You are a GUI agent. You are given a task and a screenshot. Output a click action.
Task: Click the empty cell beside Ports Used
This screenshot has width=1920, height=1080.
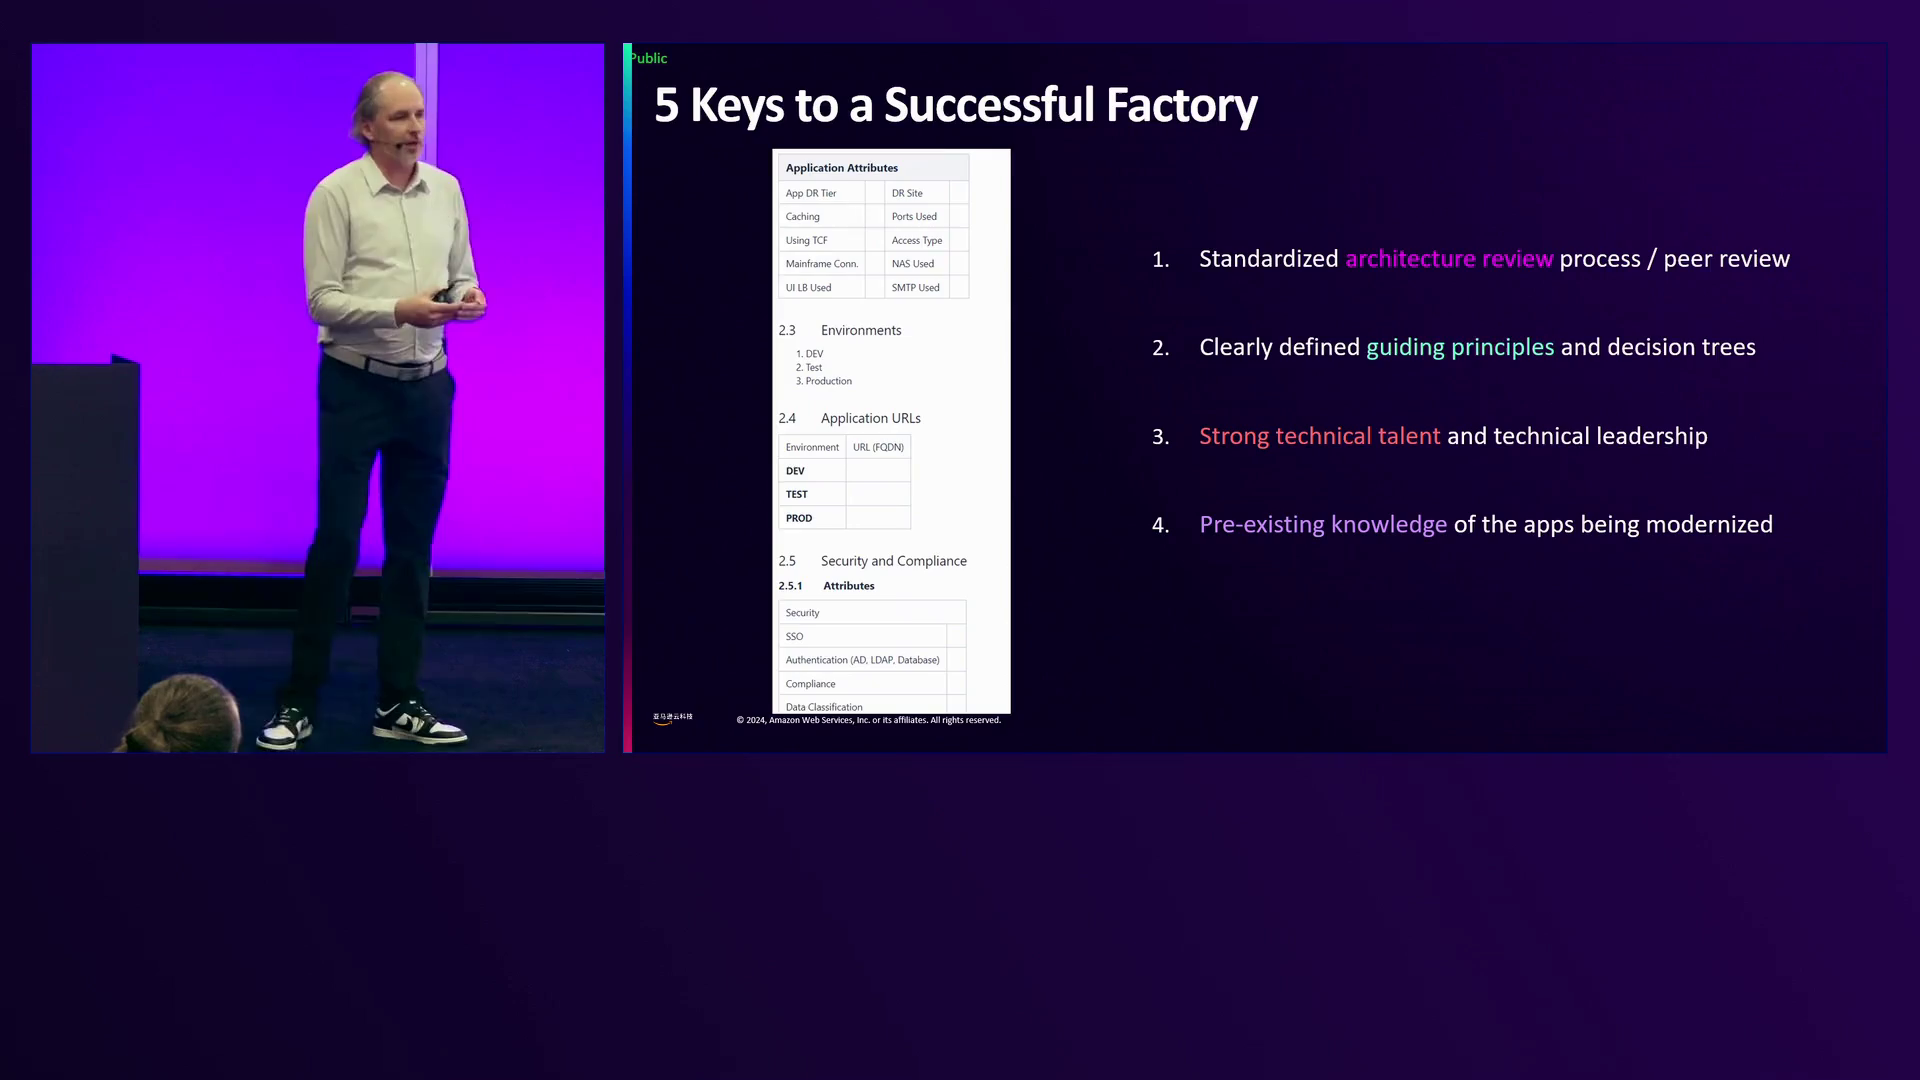(x=958, y=217)
